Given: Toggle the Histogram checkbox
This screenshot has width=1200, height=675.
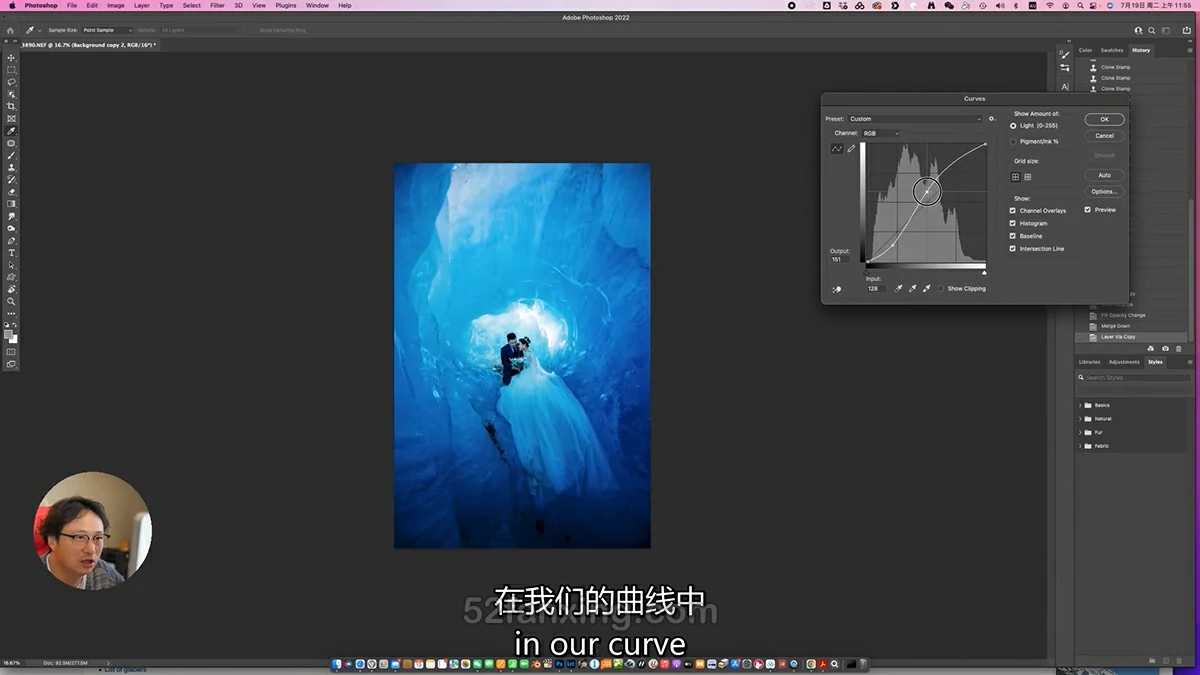Looking at the screenshot, I should point(1013,223).
